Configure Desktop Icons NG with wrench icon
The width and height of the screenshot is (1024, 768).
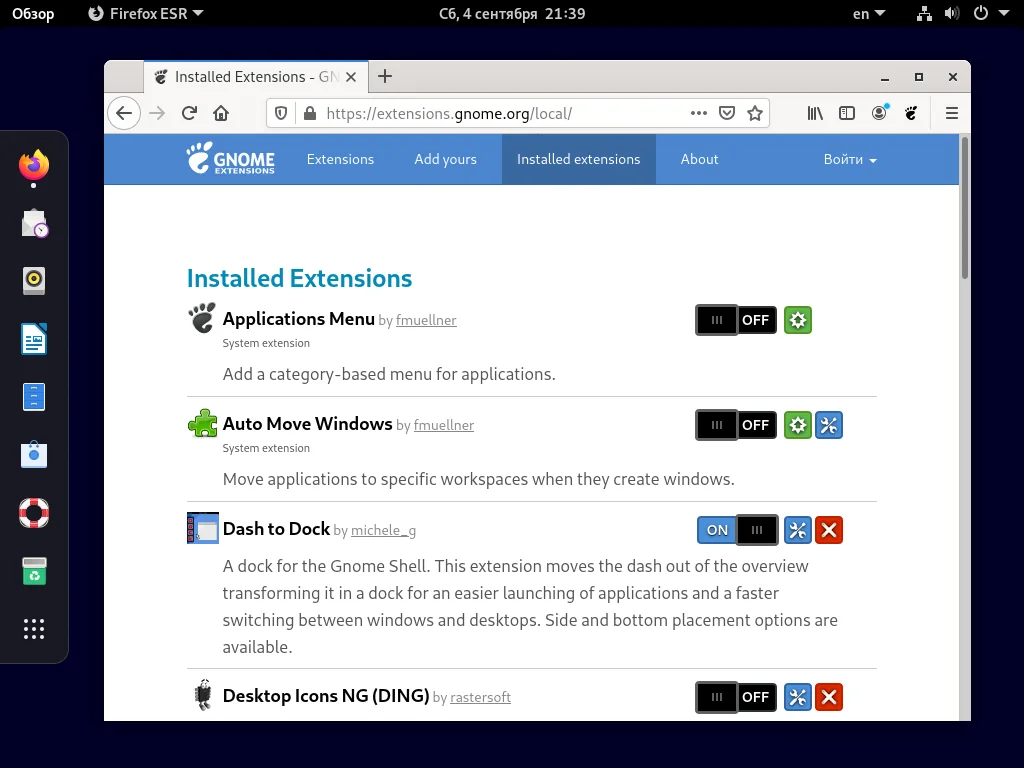pos(797,697)
